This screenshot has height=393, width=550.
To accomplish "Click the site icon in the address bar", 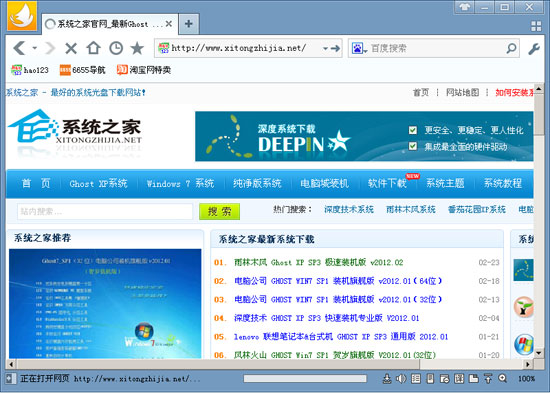I will pos(163,48).
